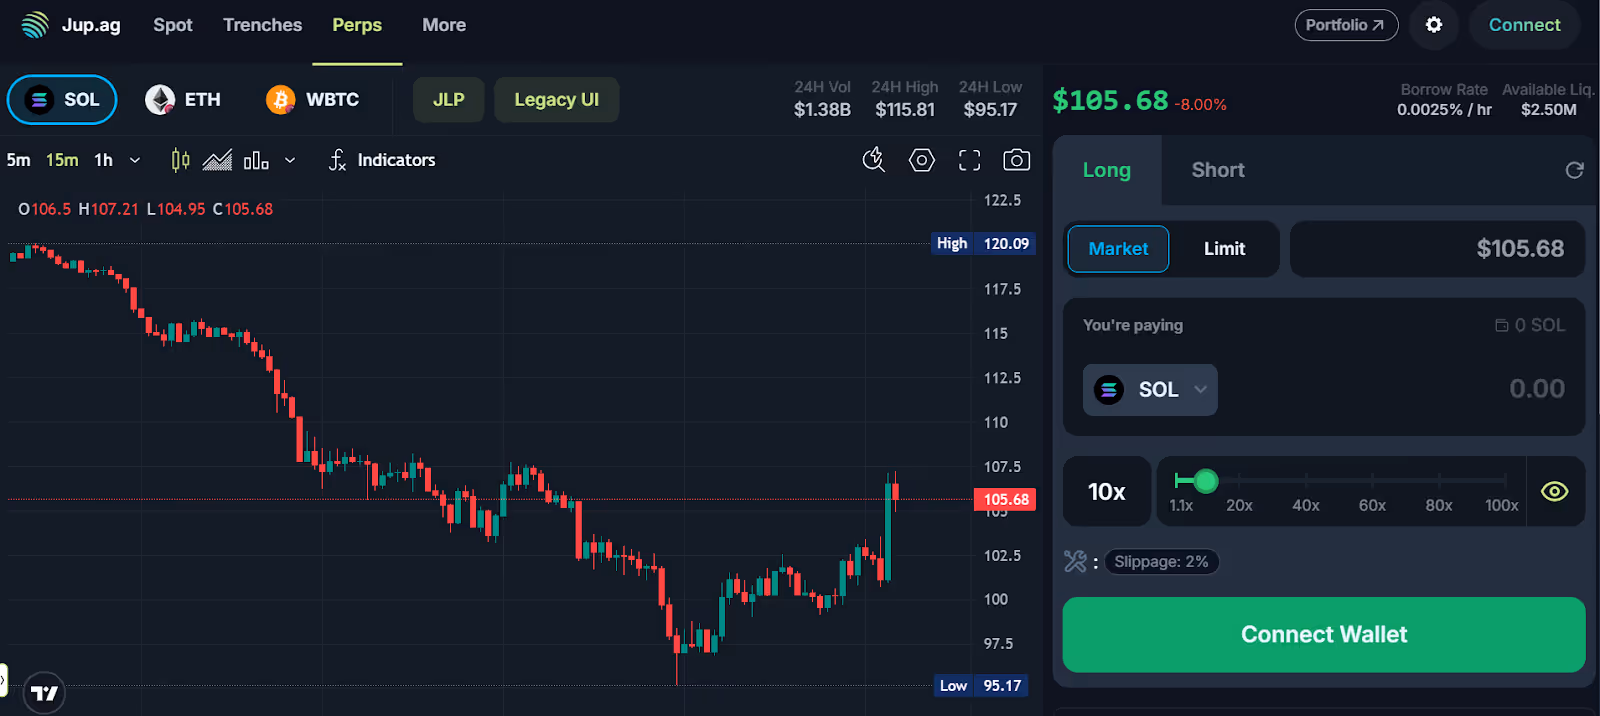This screenshot has height=716, width=1600.
Task: Open the SOL paying token dropdown
Action: [x=1150, y=390]
